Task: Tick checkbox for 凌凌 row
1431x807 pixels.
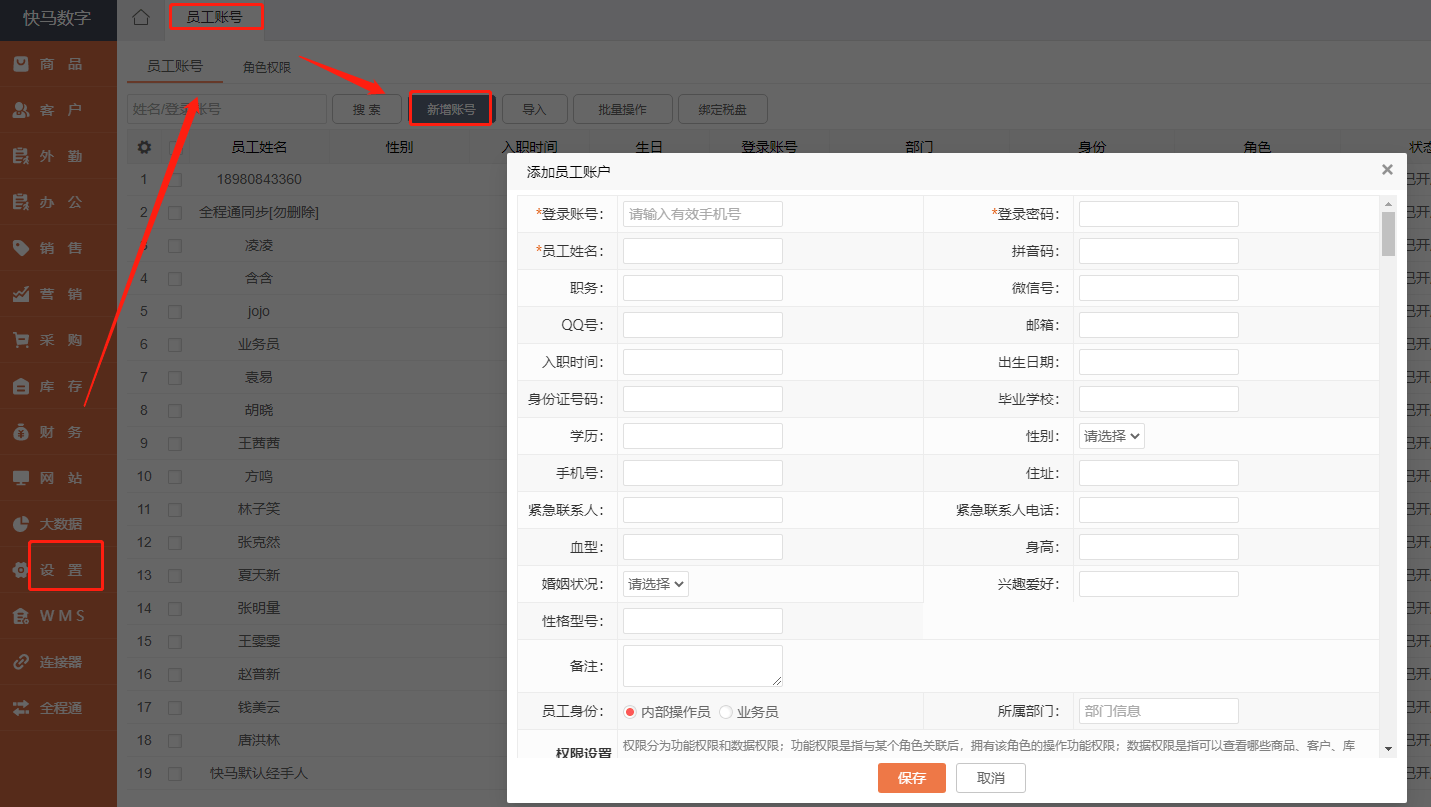Action: tap(175, 246)
